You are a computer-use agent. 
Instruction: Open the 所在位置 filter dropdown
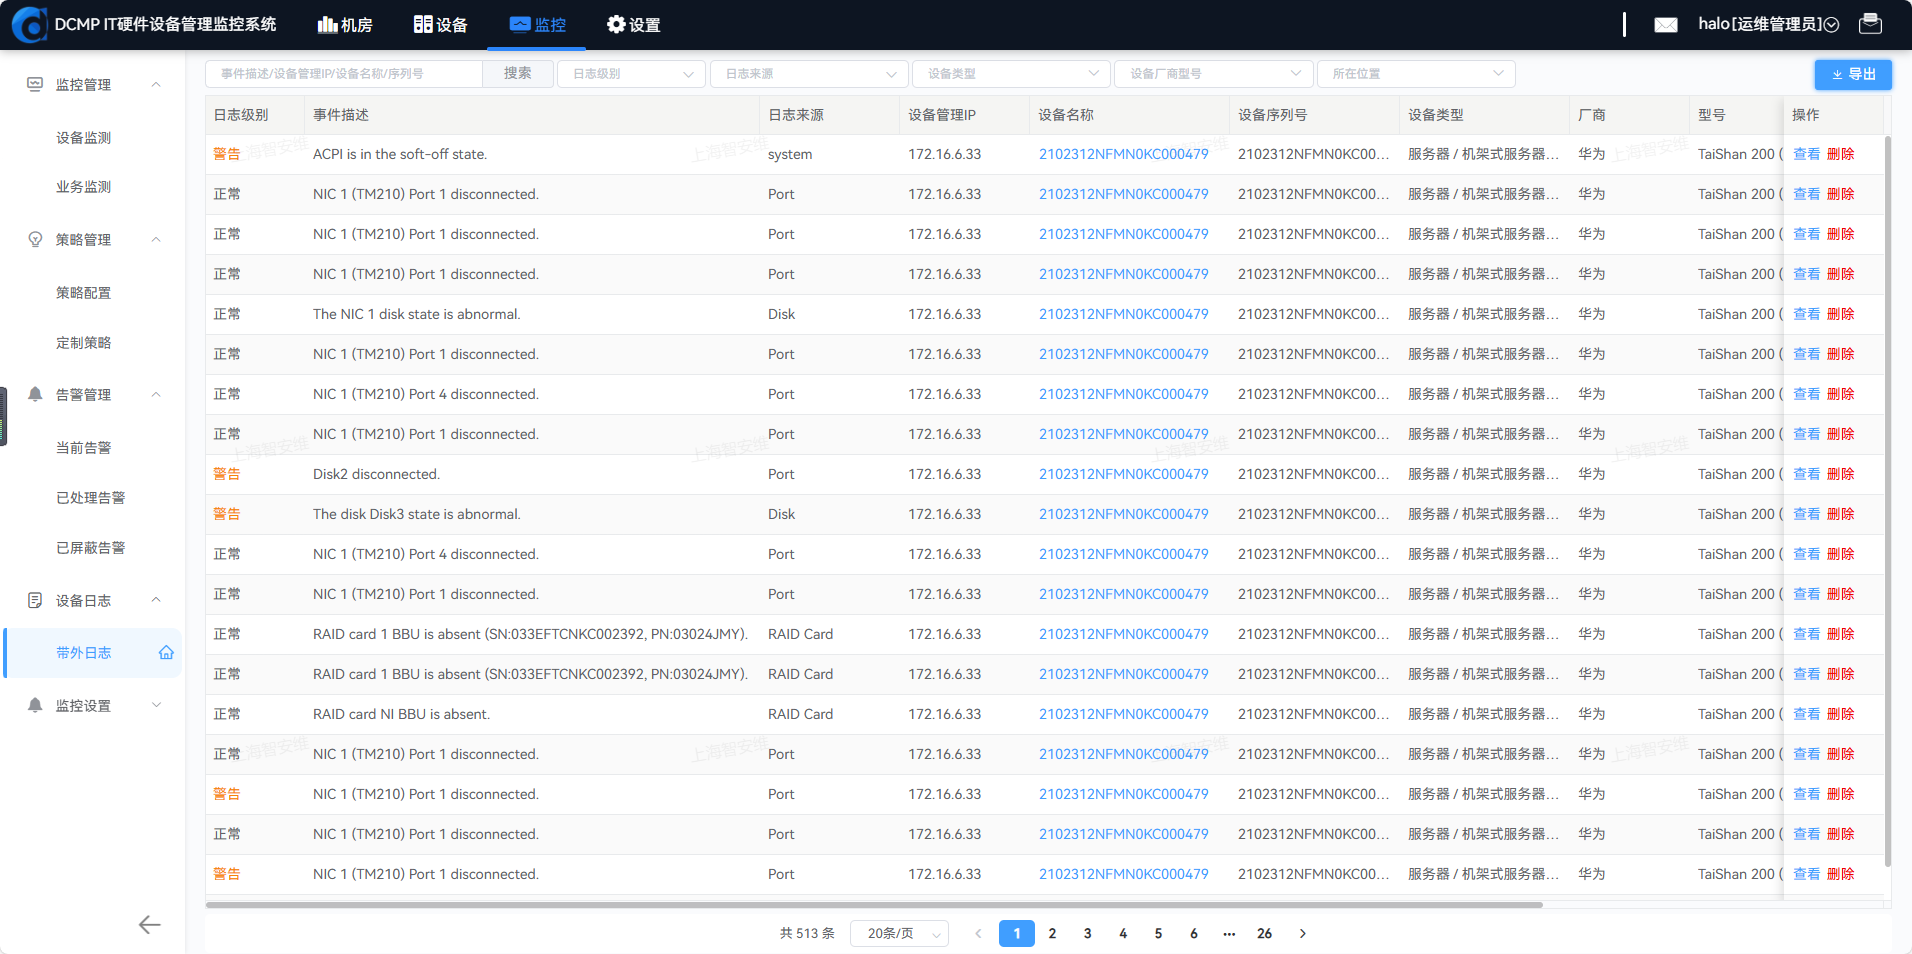(x=1416, y=74)
